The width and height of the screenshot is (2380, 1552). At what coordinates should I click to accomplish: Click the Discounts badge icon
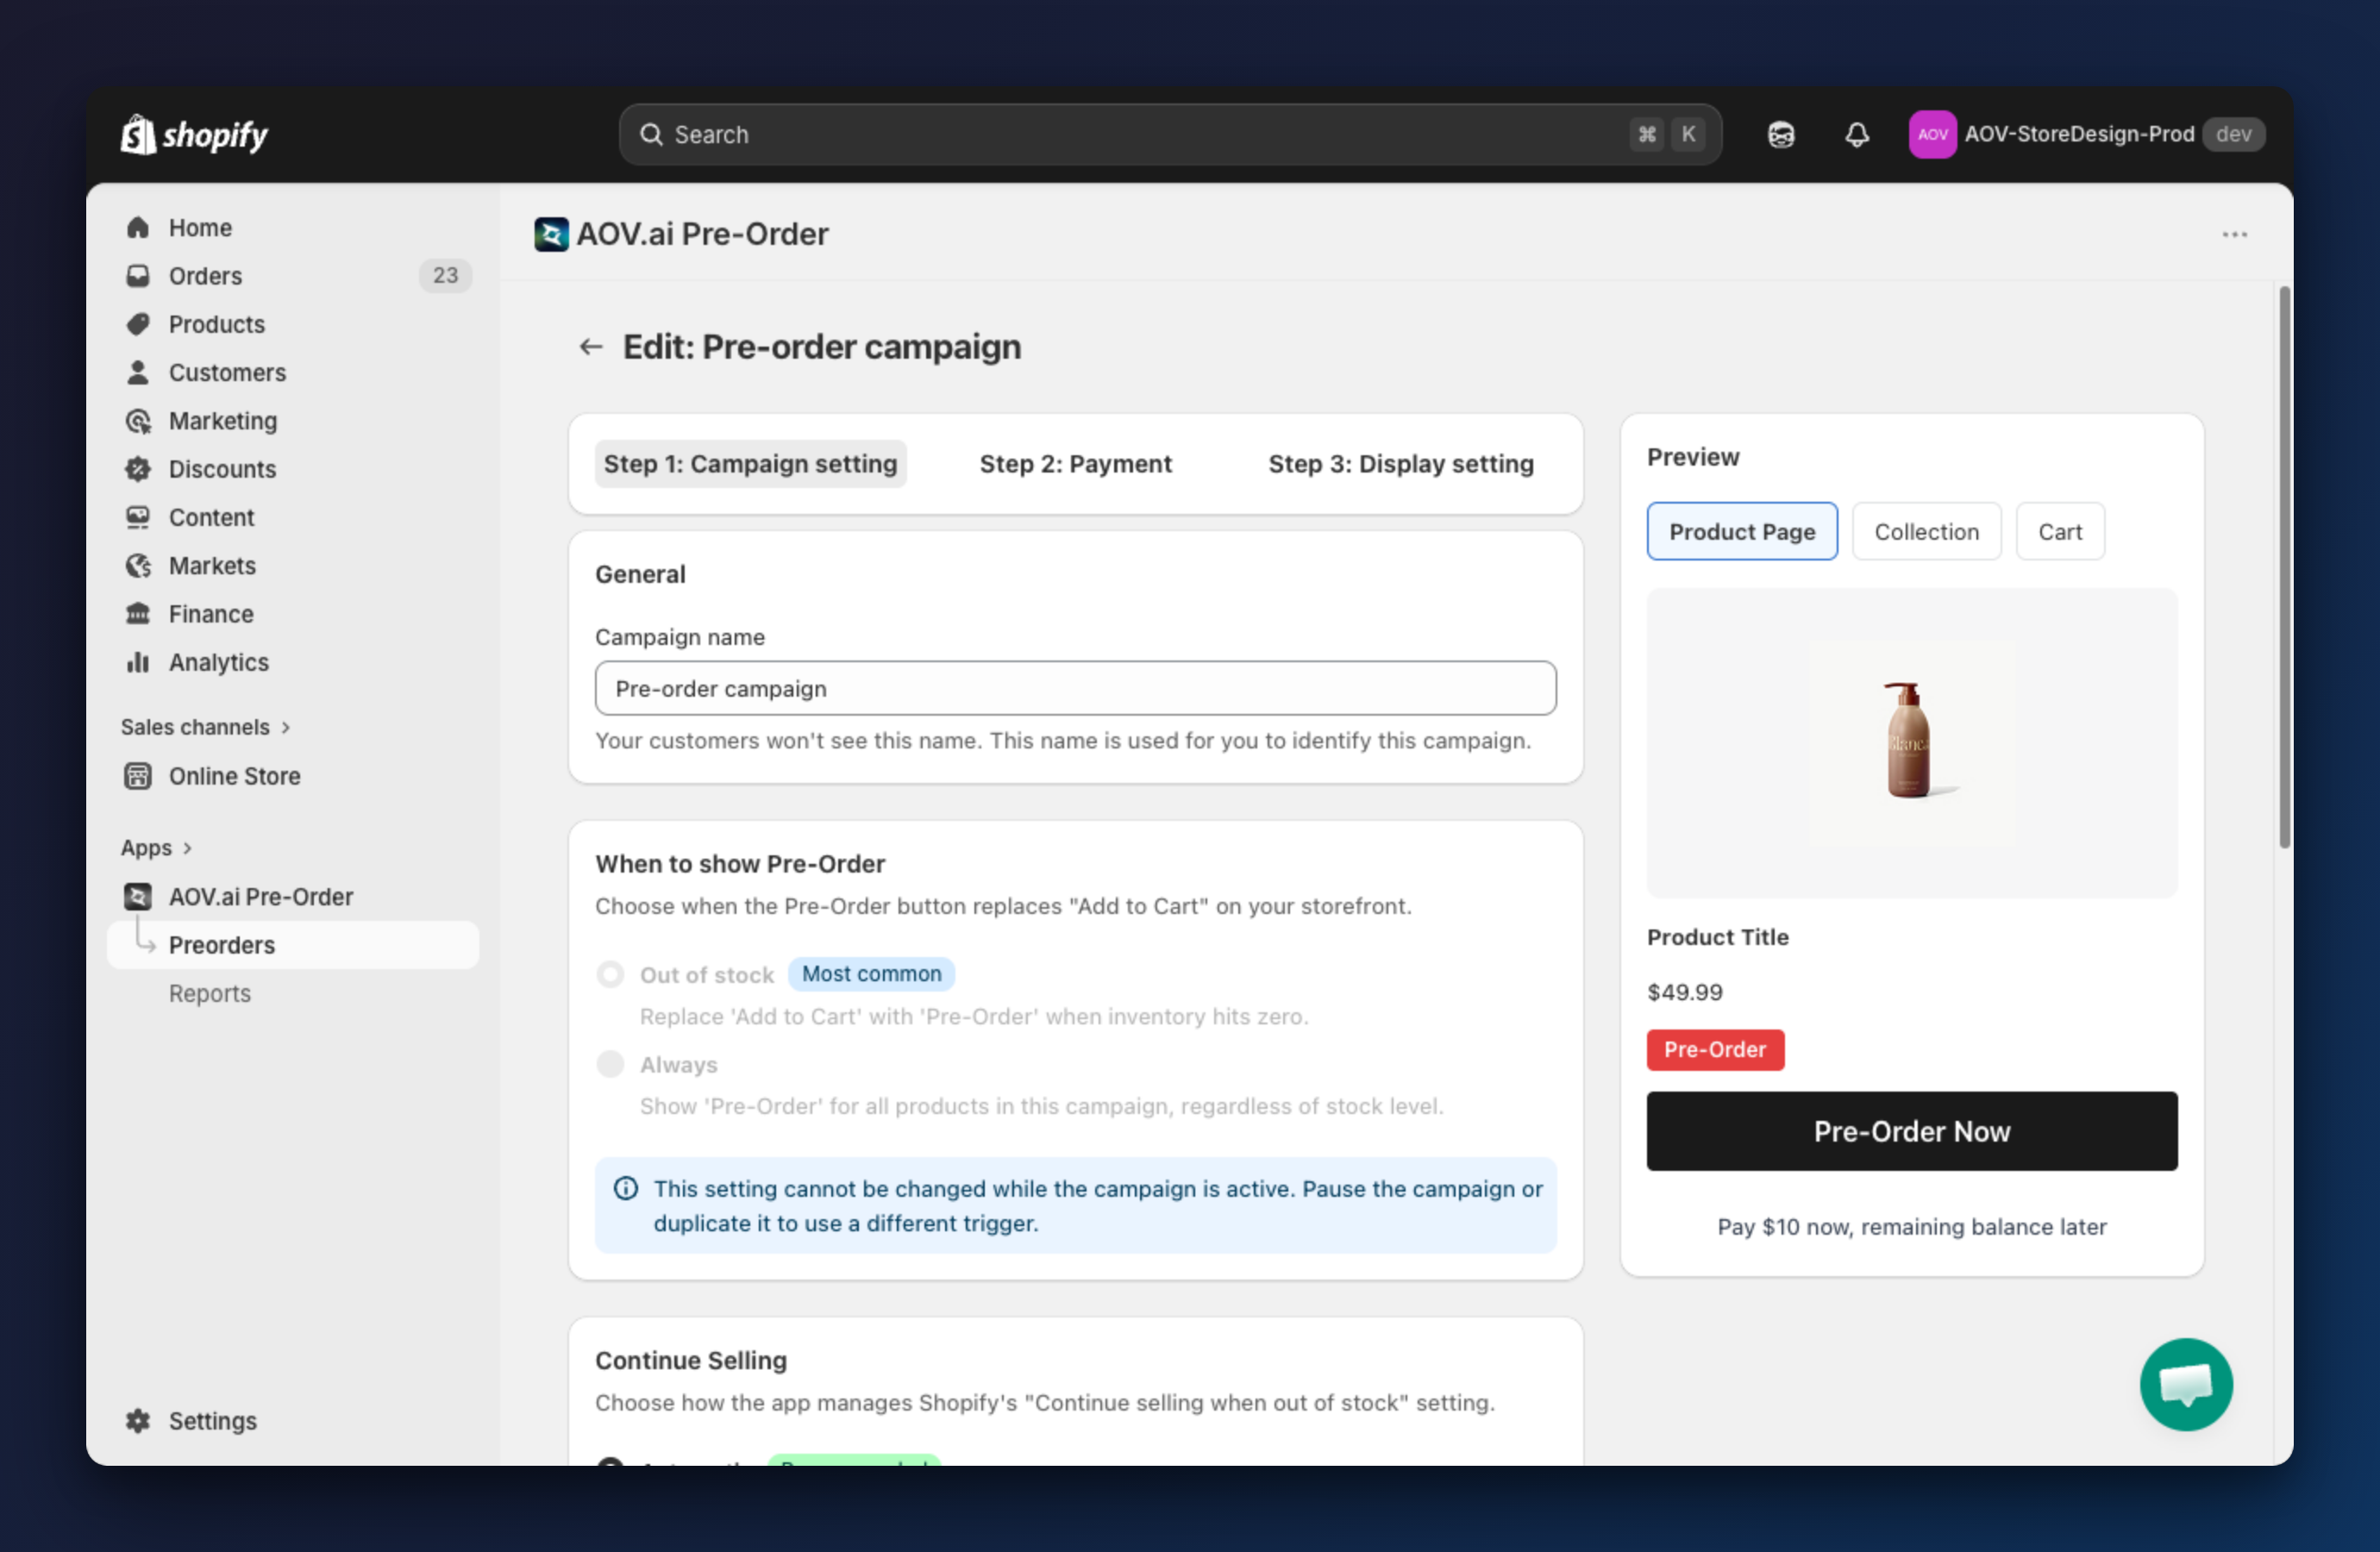[138, 469]
